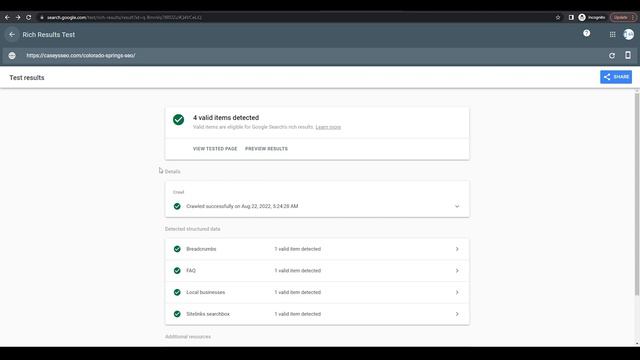640x360 pixels.
Task: Reload the browser page
Action: coord(29,18)
